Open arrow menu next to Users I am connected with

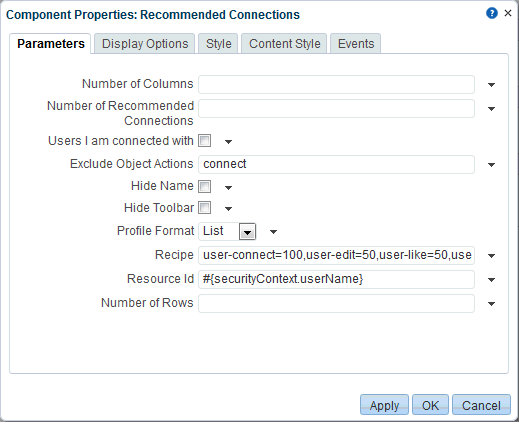[228, 142]
